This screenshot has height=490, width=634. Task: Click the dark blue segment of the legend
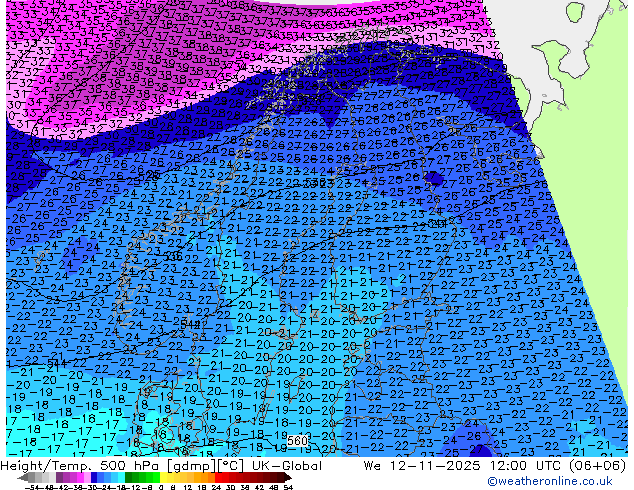[94, 477]
